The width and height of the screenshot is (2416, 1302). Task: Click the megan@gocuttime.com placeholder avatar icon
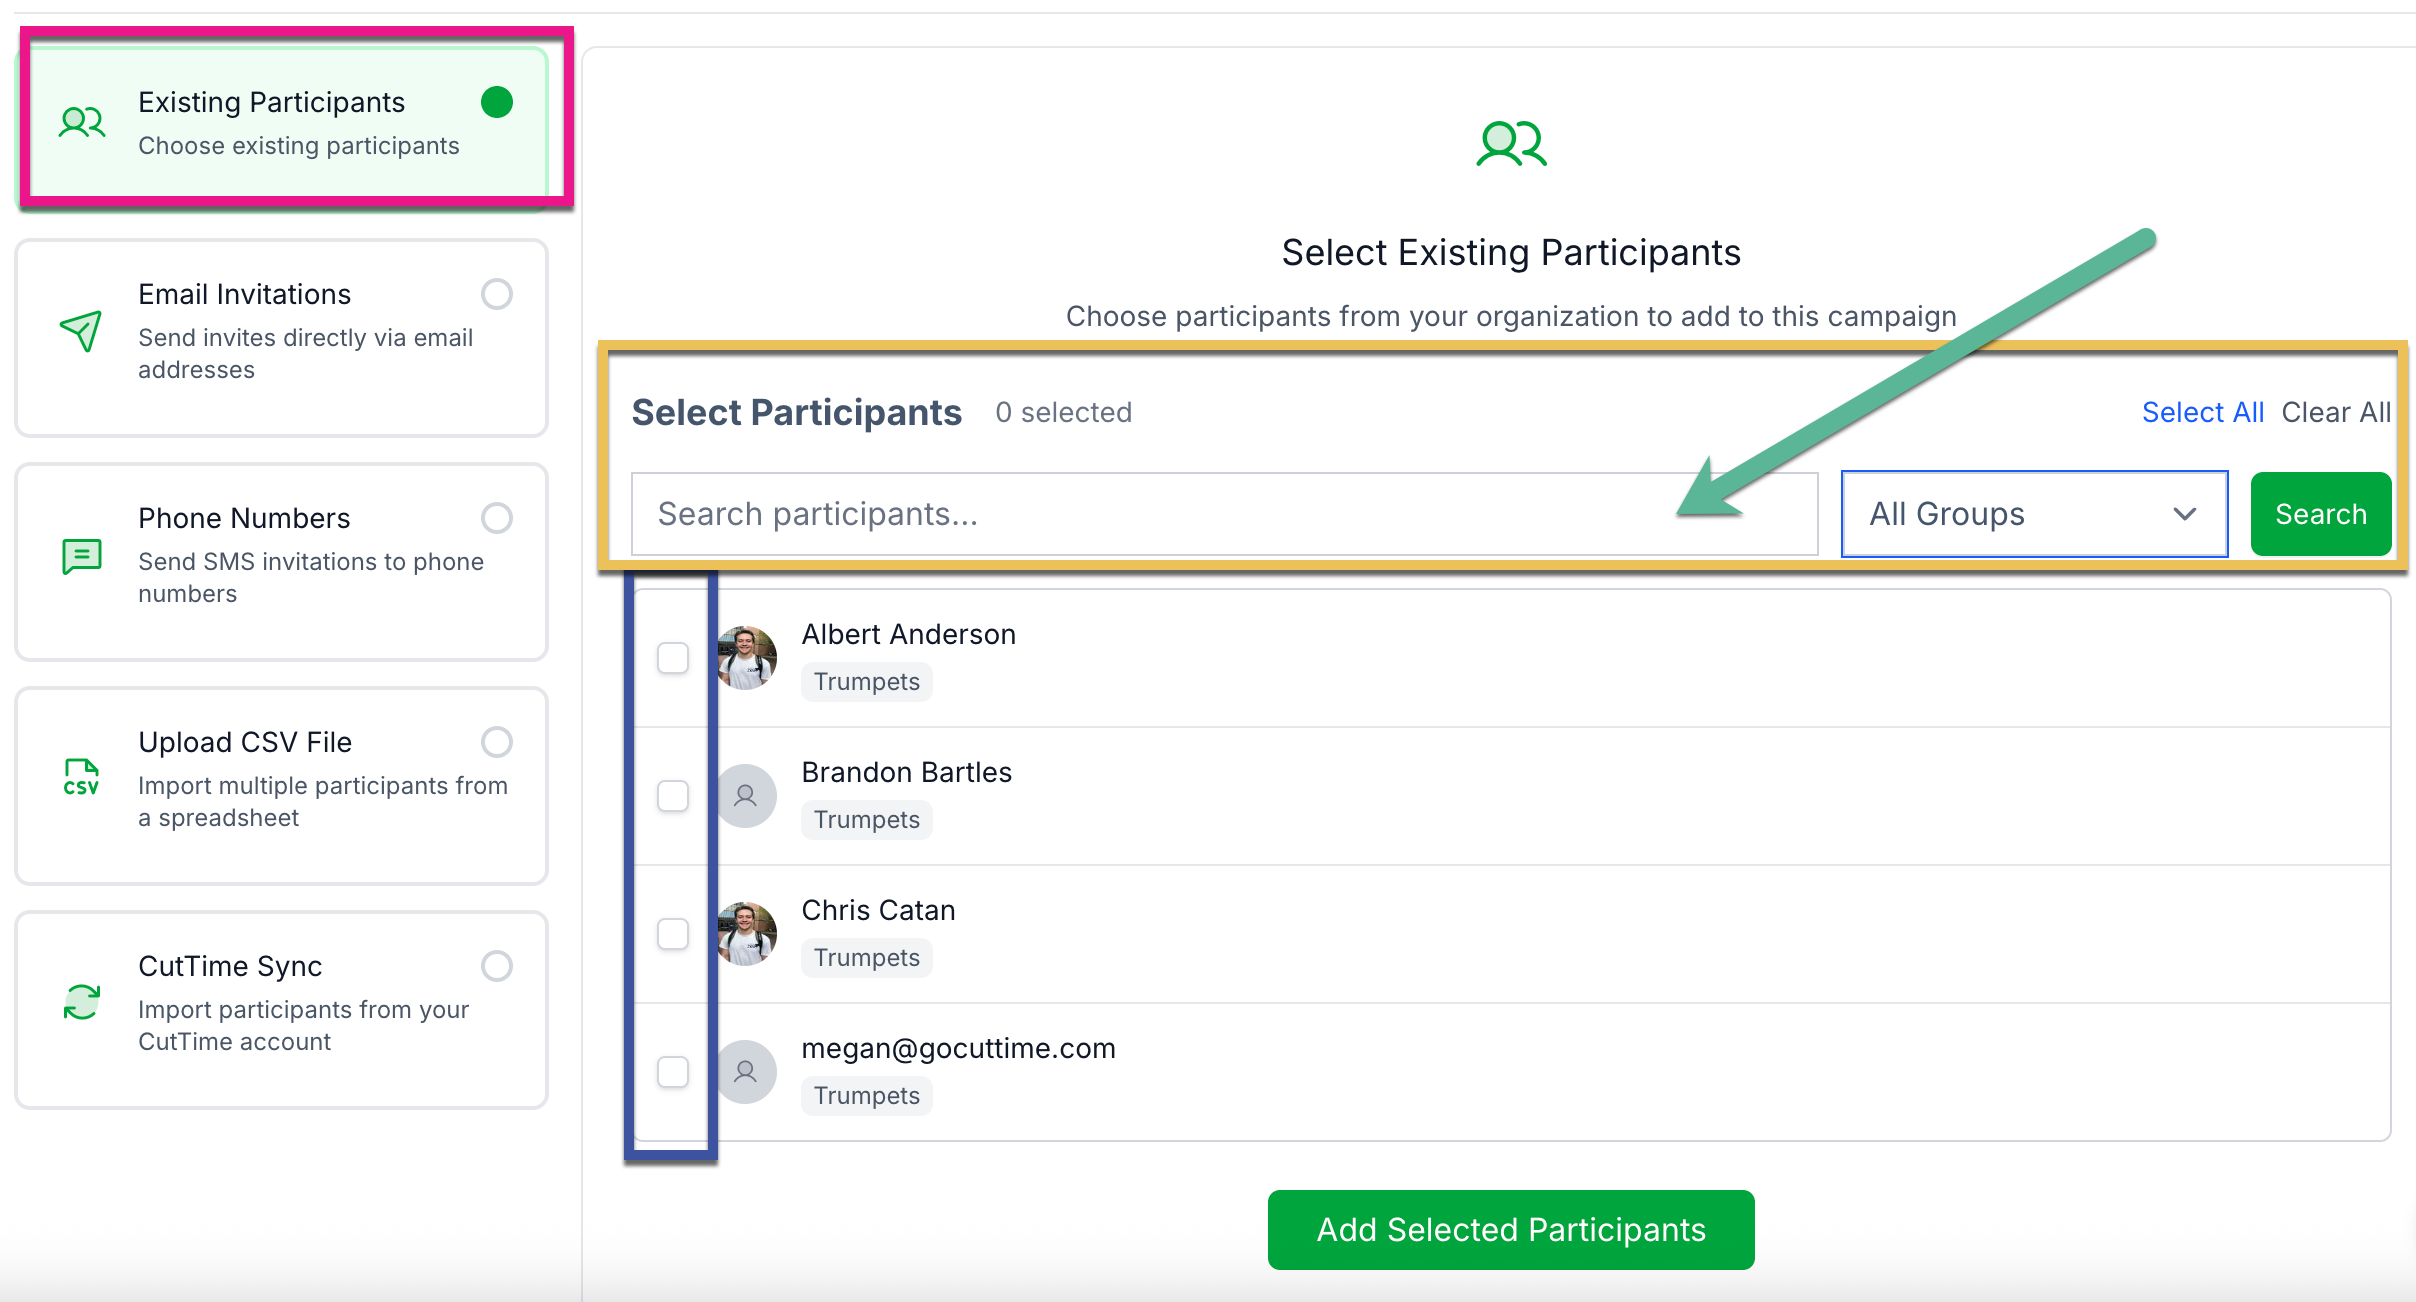click(x=746, y=1072)
